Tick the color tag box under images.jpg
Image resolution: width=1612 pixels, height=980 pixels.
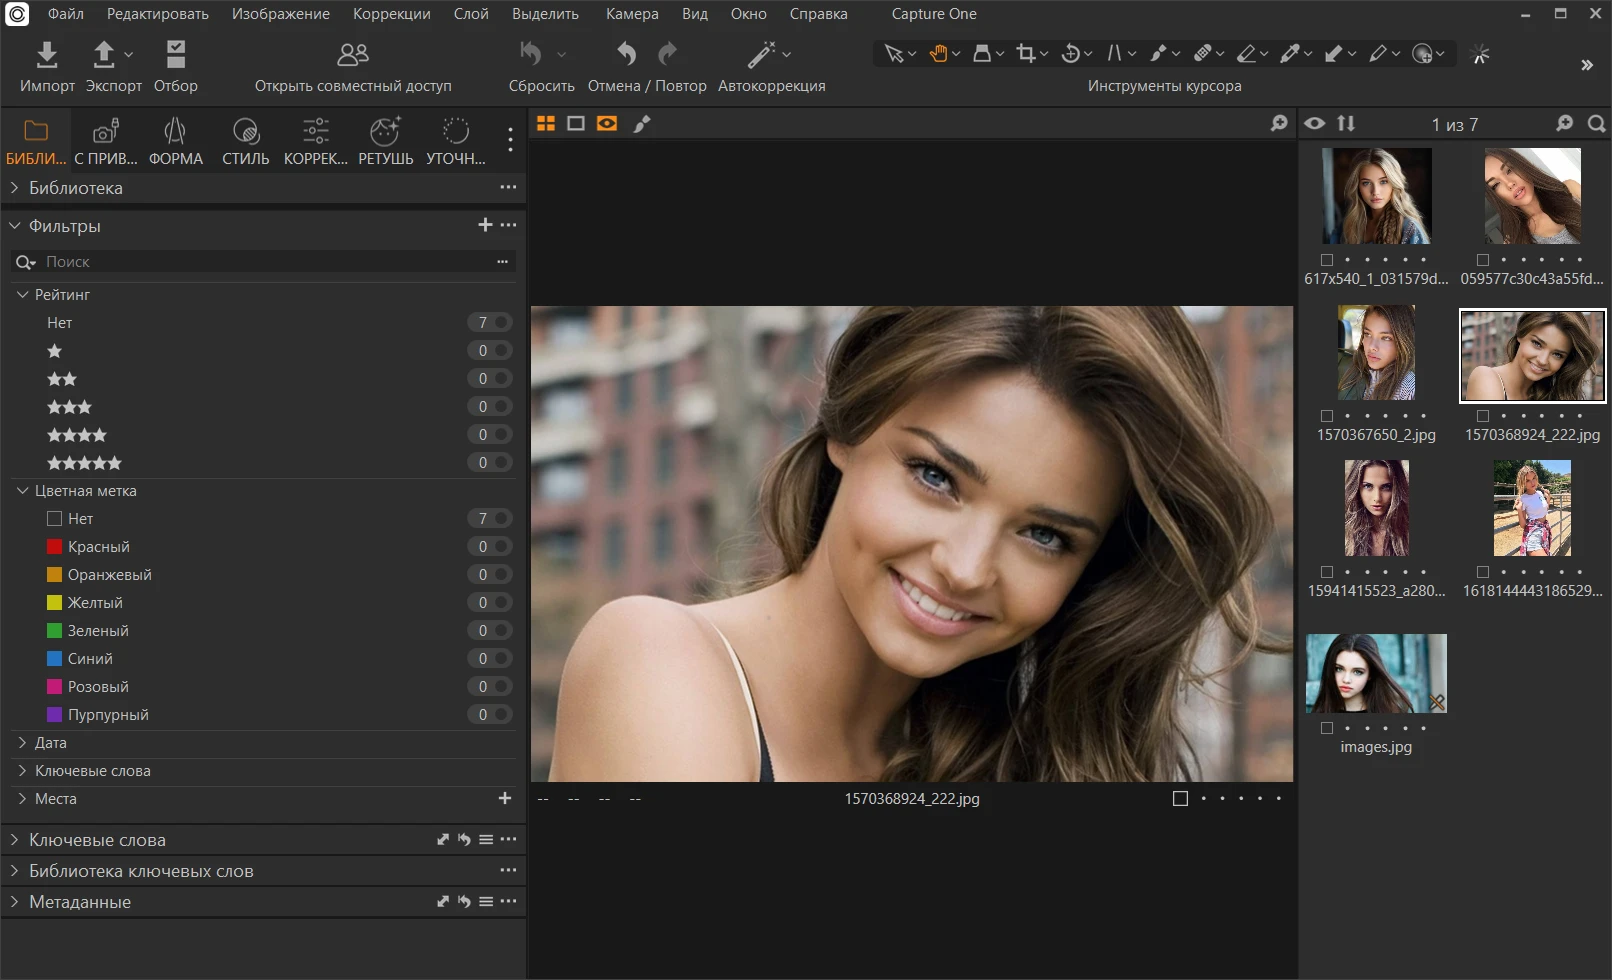(x=1327, y=728)
